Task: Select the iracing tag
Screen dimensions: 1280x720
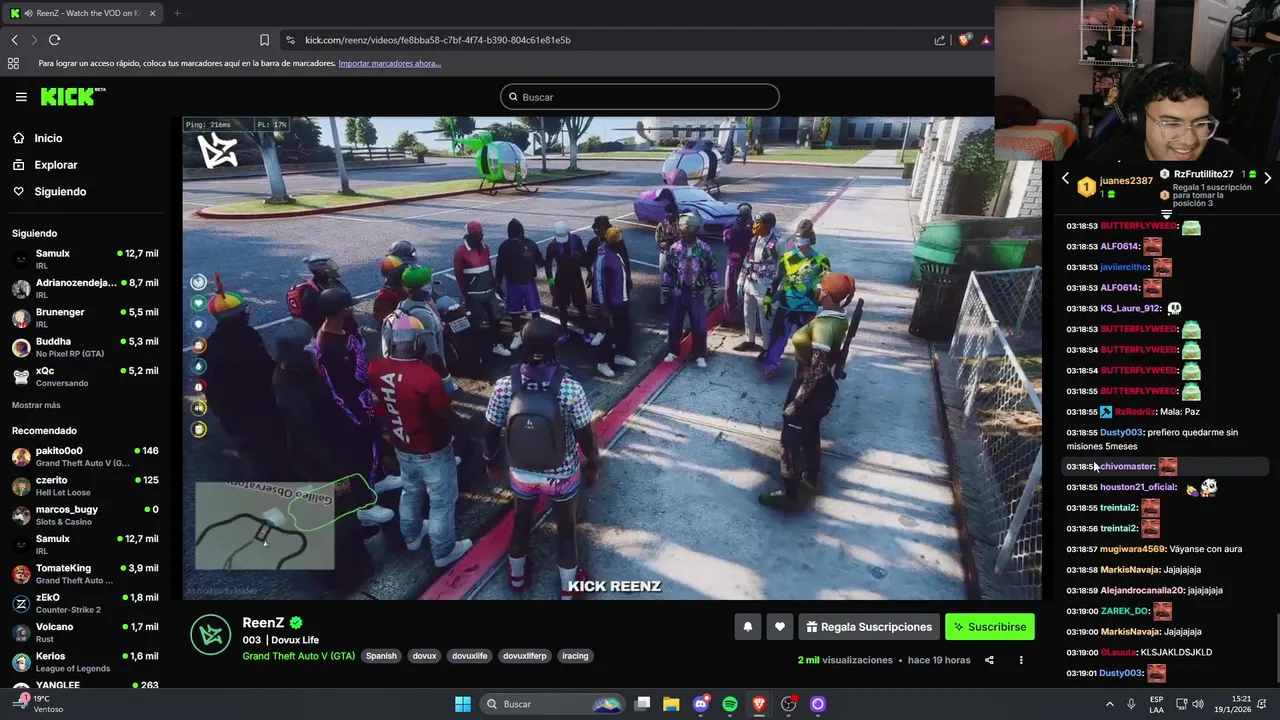Action: (x=575, y=656)
